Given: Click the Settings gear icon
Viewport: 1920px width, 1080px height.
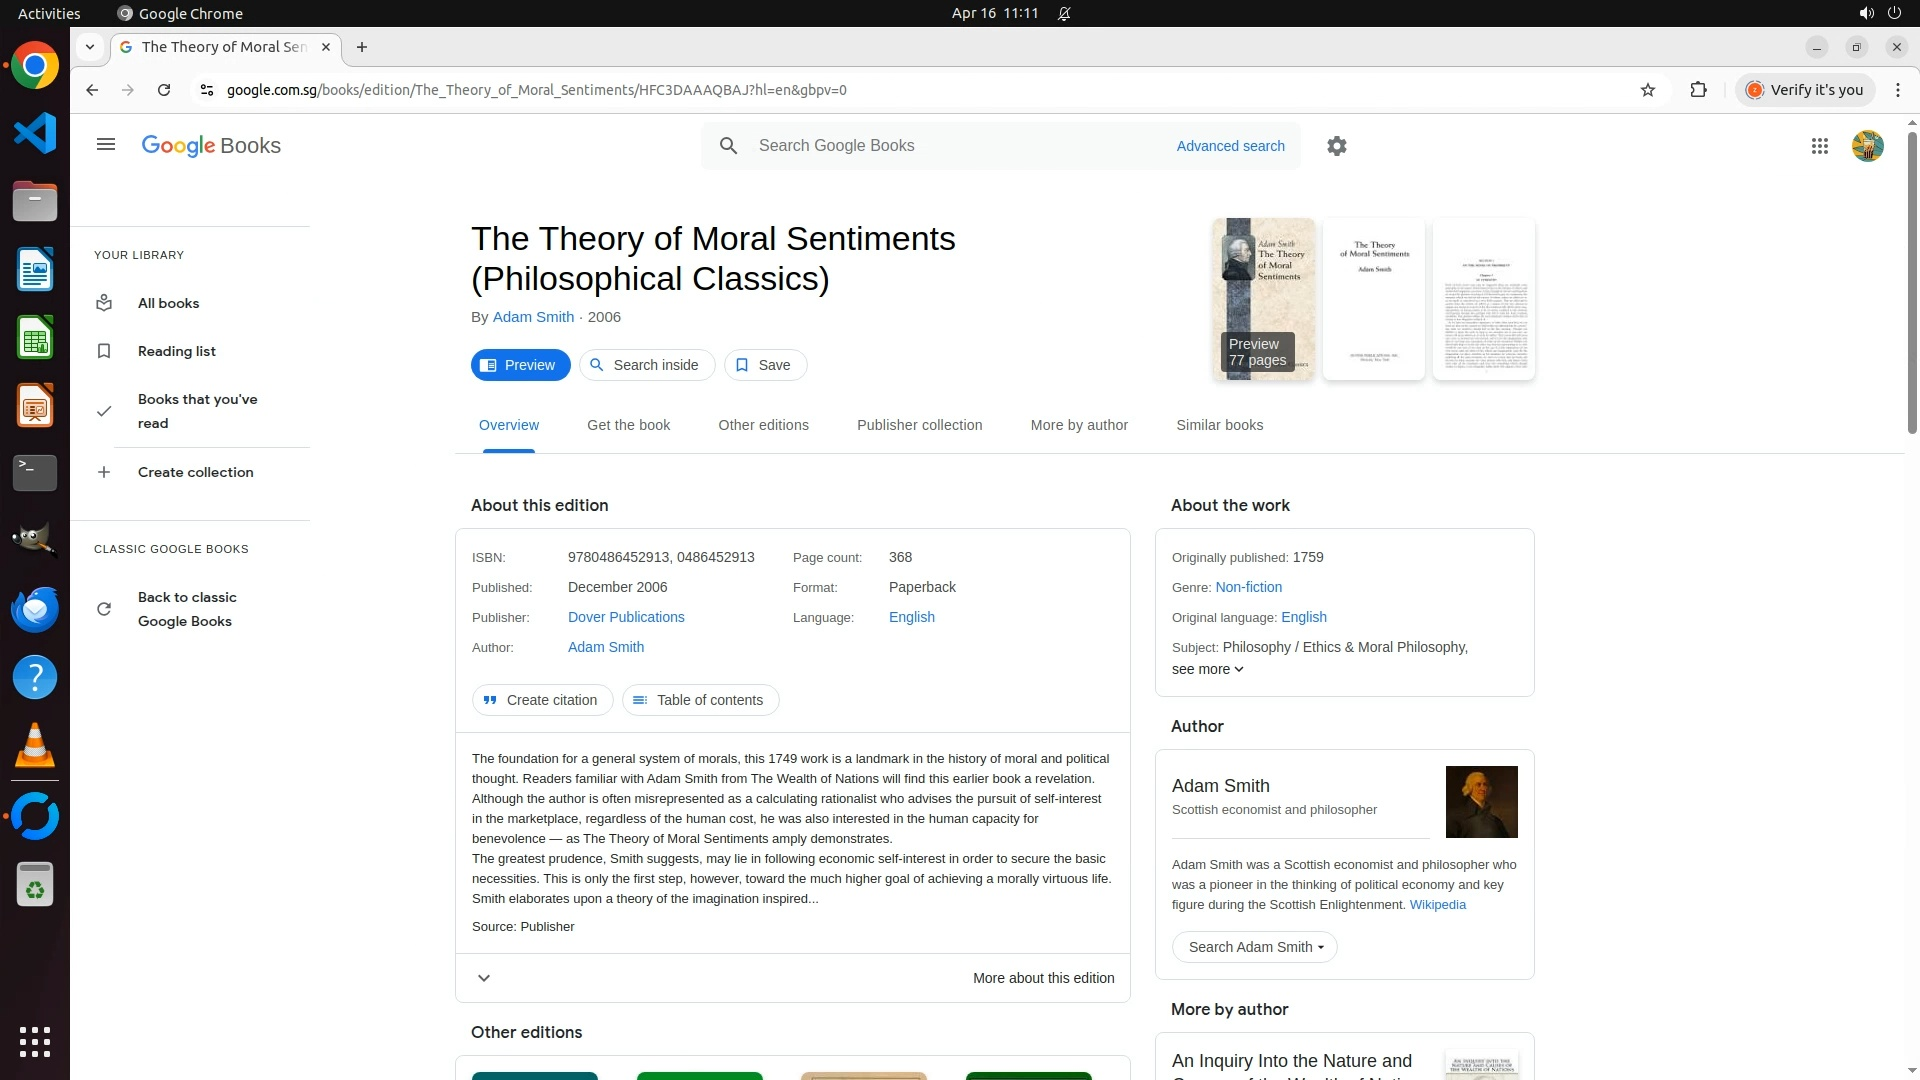Looking at the screenshot, I should click(x=1337, y=146).
